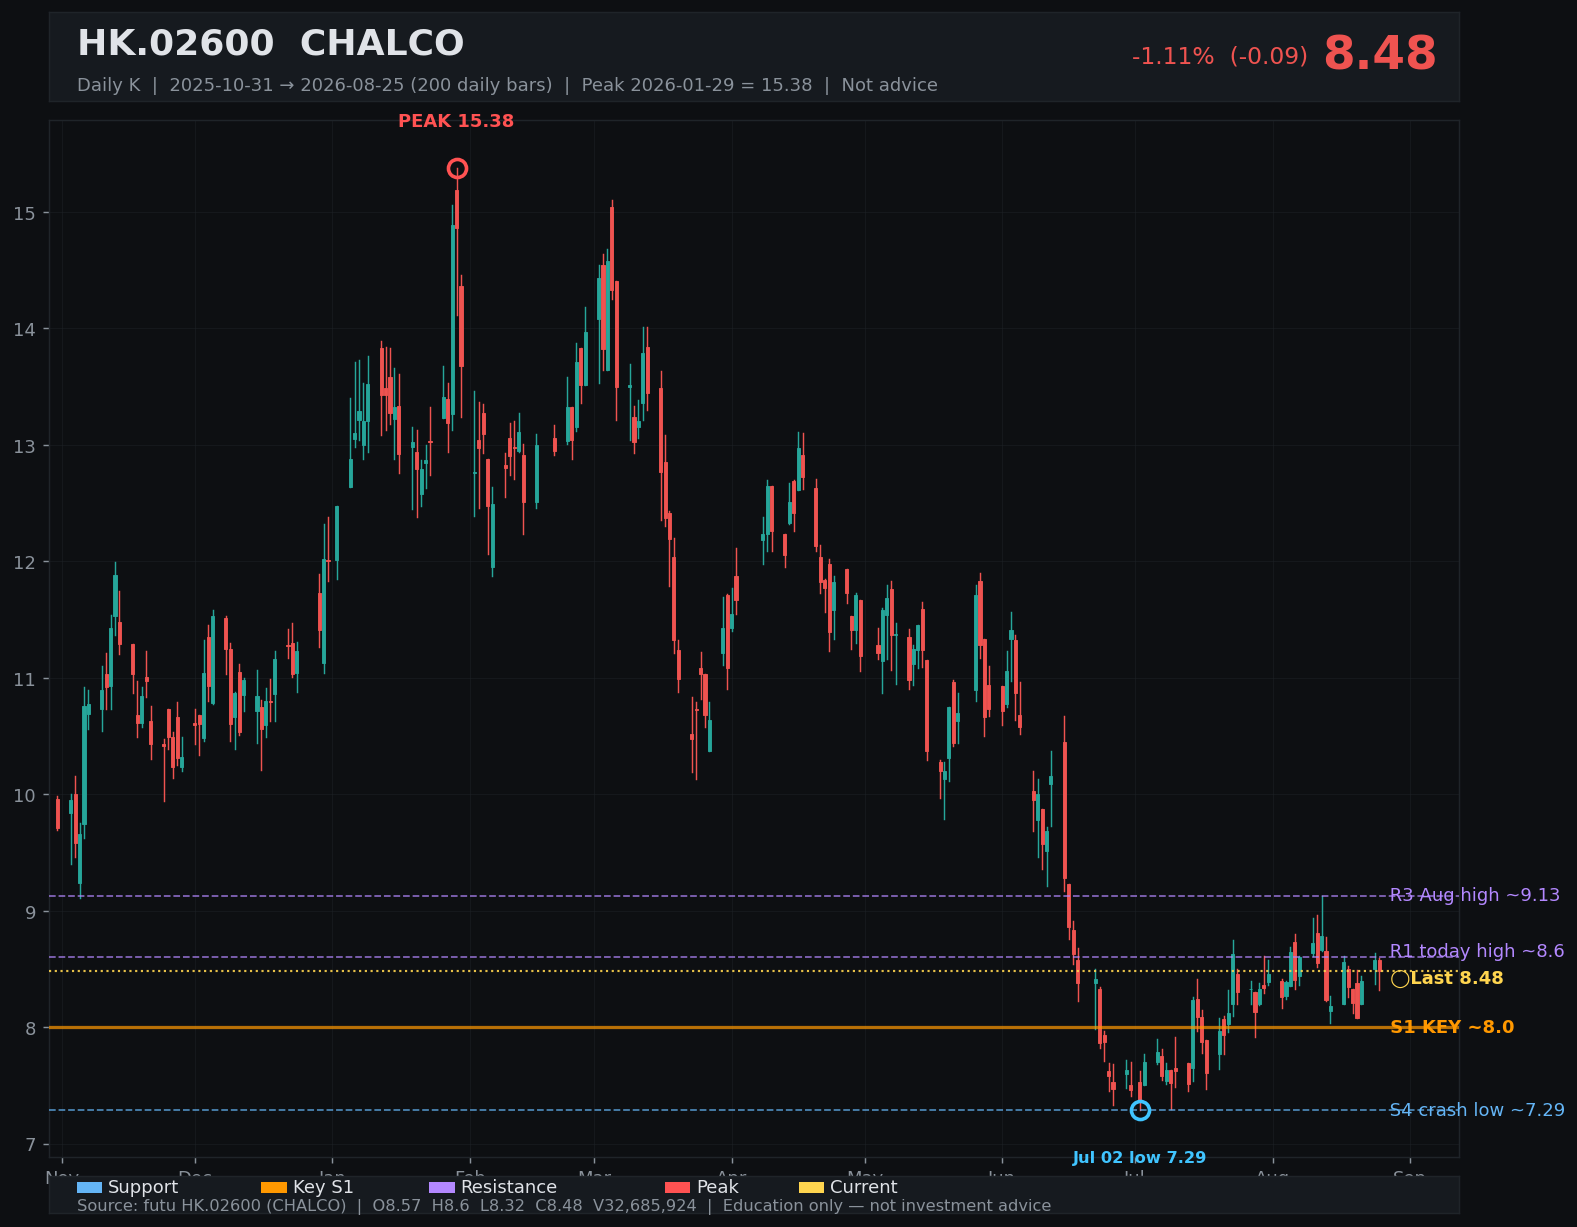Click the 'PEAK 15.38' label

[x=456, y=121]
